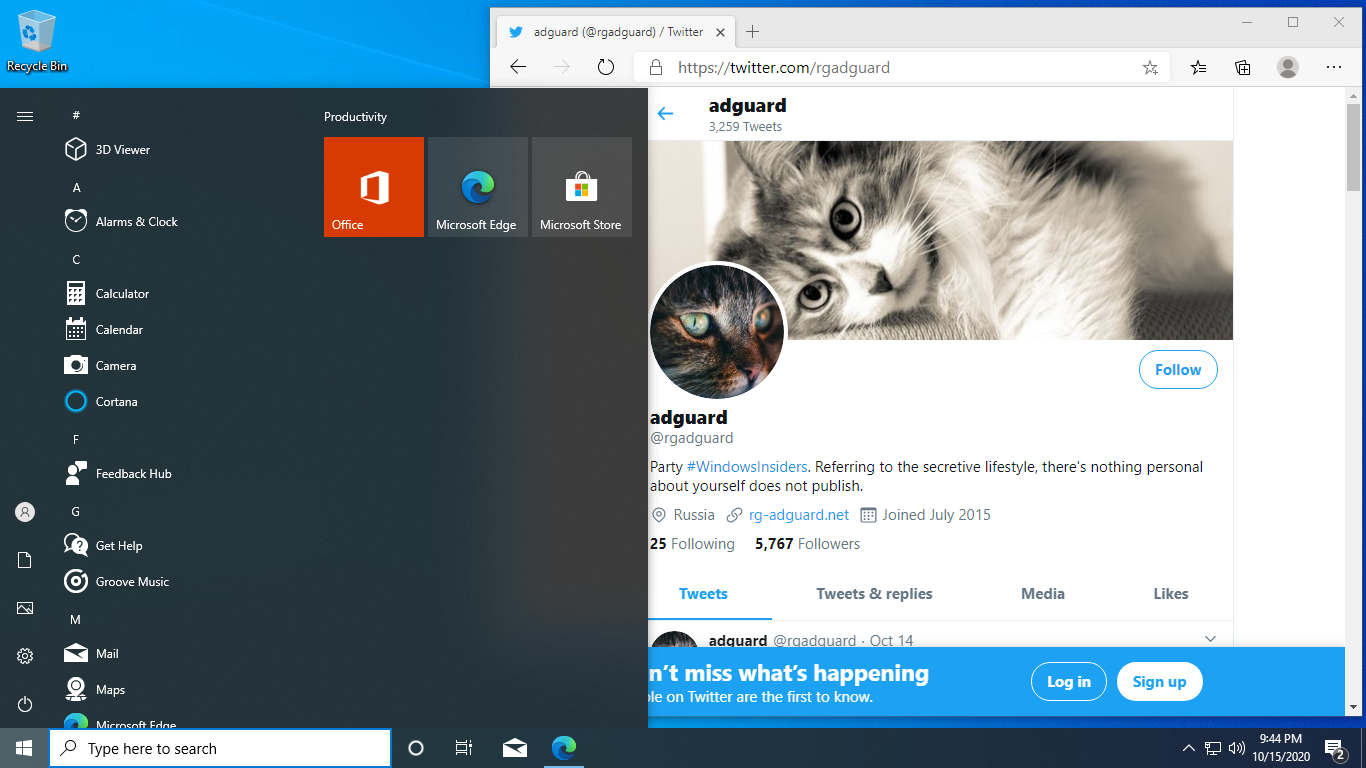Screen dimensions: 1366x768
Task: Select the adguard Twitter browser tab
Action: (615, 32)
